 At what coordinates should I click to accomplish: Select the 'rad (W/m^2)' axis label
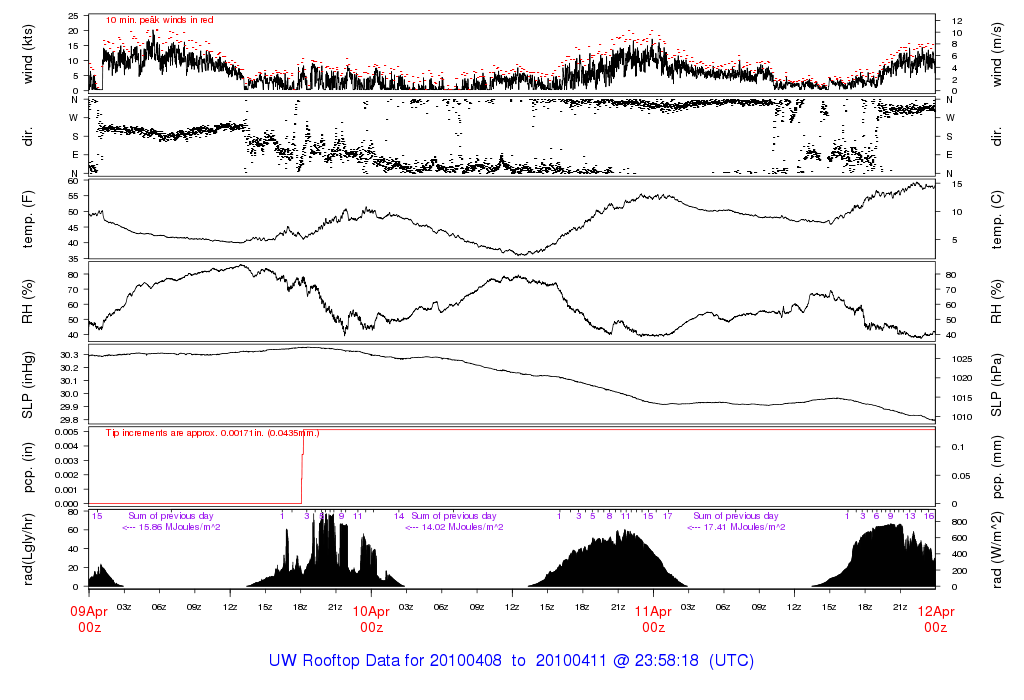click(997, 550)
